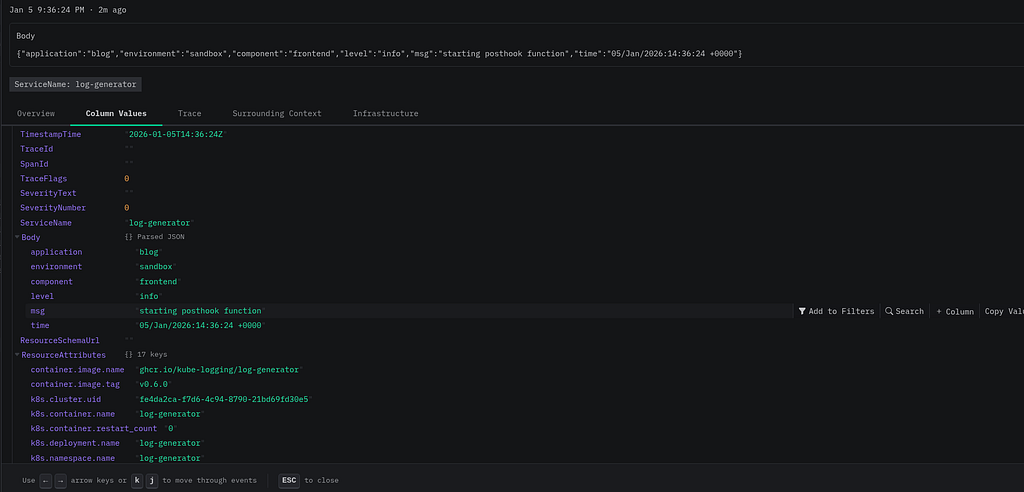Open the Overview tab
Viewport: 1024px width, 492px height.
point(36,113)
